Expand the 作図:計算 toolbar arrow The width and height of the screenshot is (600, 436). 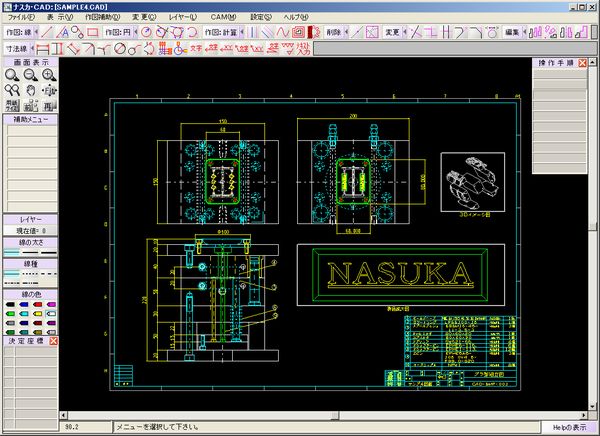pyautogui.click(x=242, y=32)
